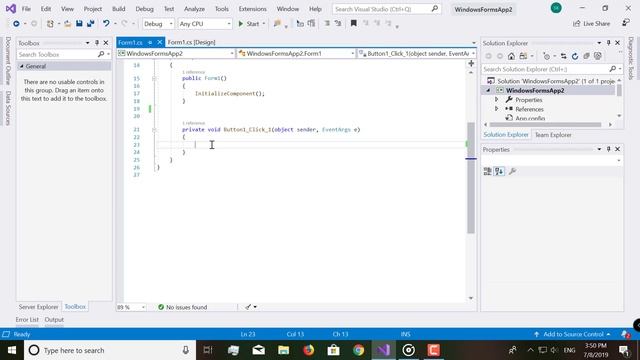
Task: Open the Error List tab
Action: 27,320
